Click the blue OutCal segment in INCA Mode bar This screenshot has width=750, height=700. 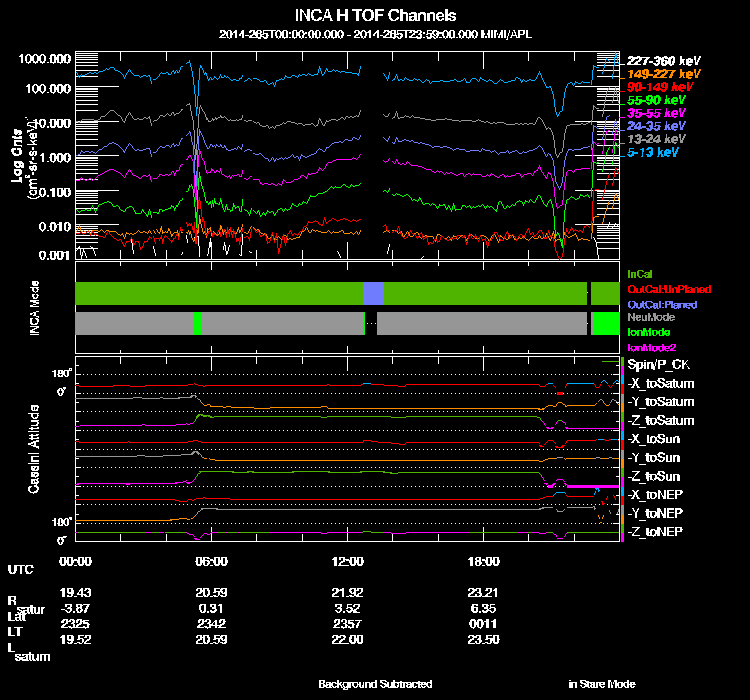click(373, 293)
